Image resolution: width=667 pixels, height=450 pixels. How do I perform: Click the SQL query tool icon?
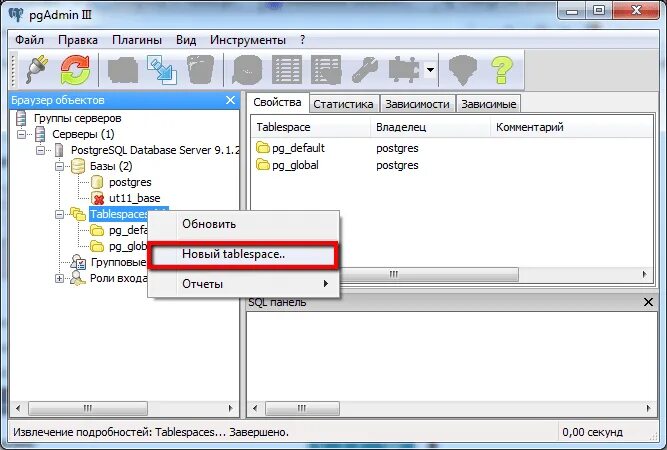(247, 69)
